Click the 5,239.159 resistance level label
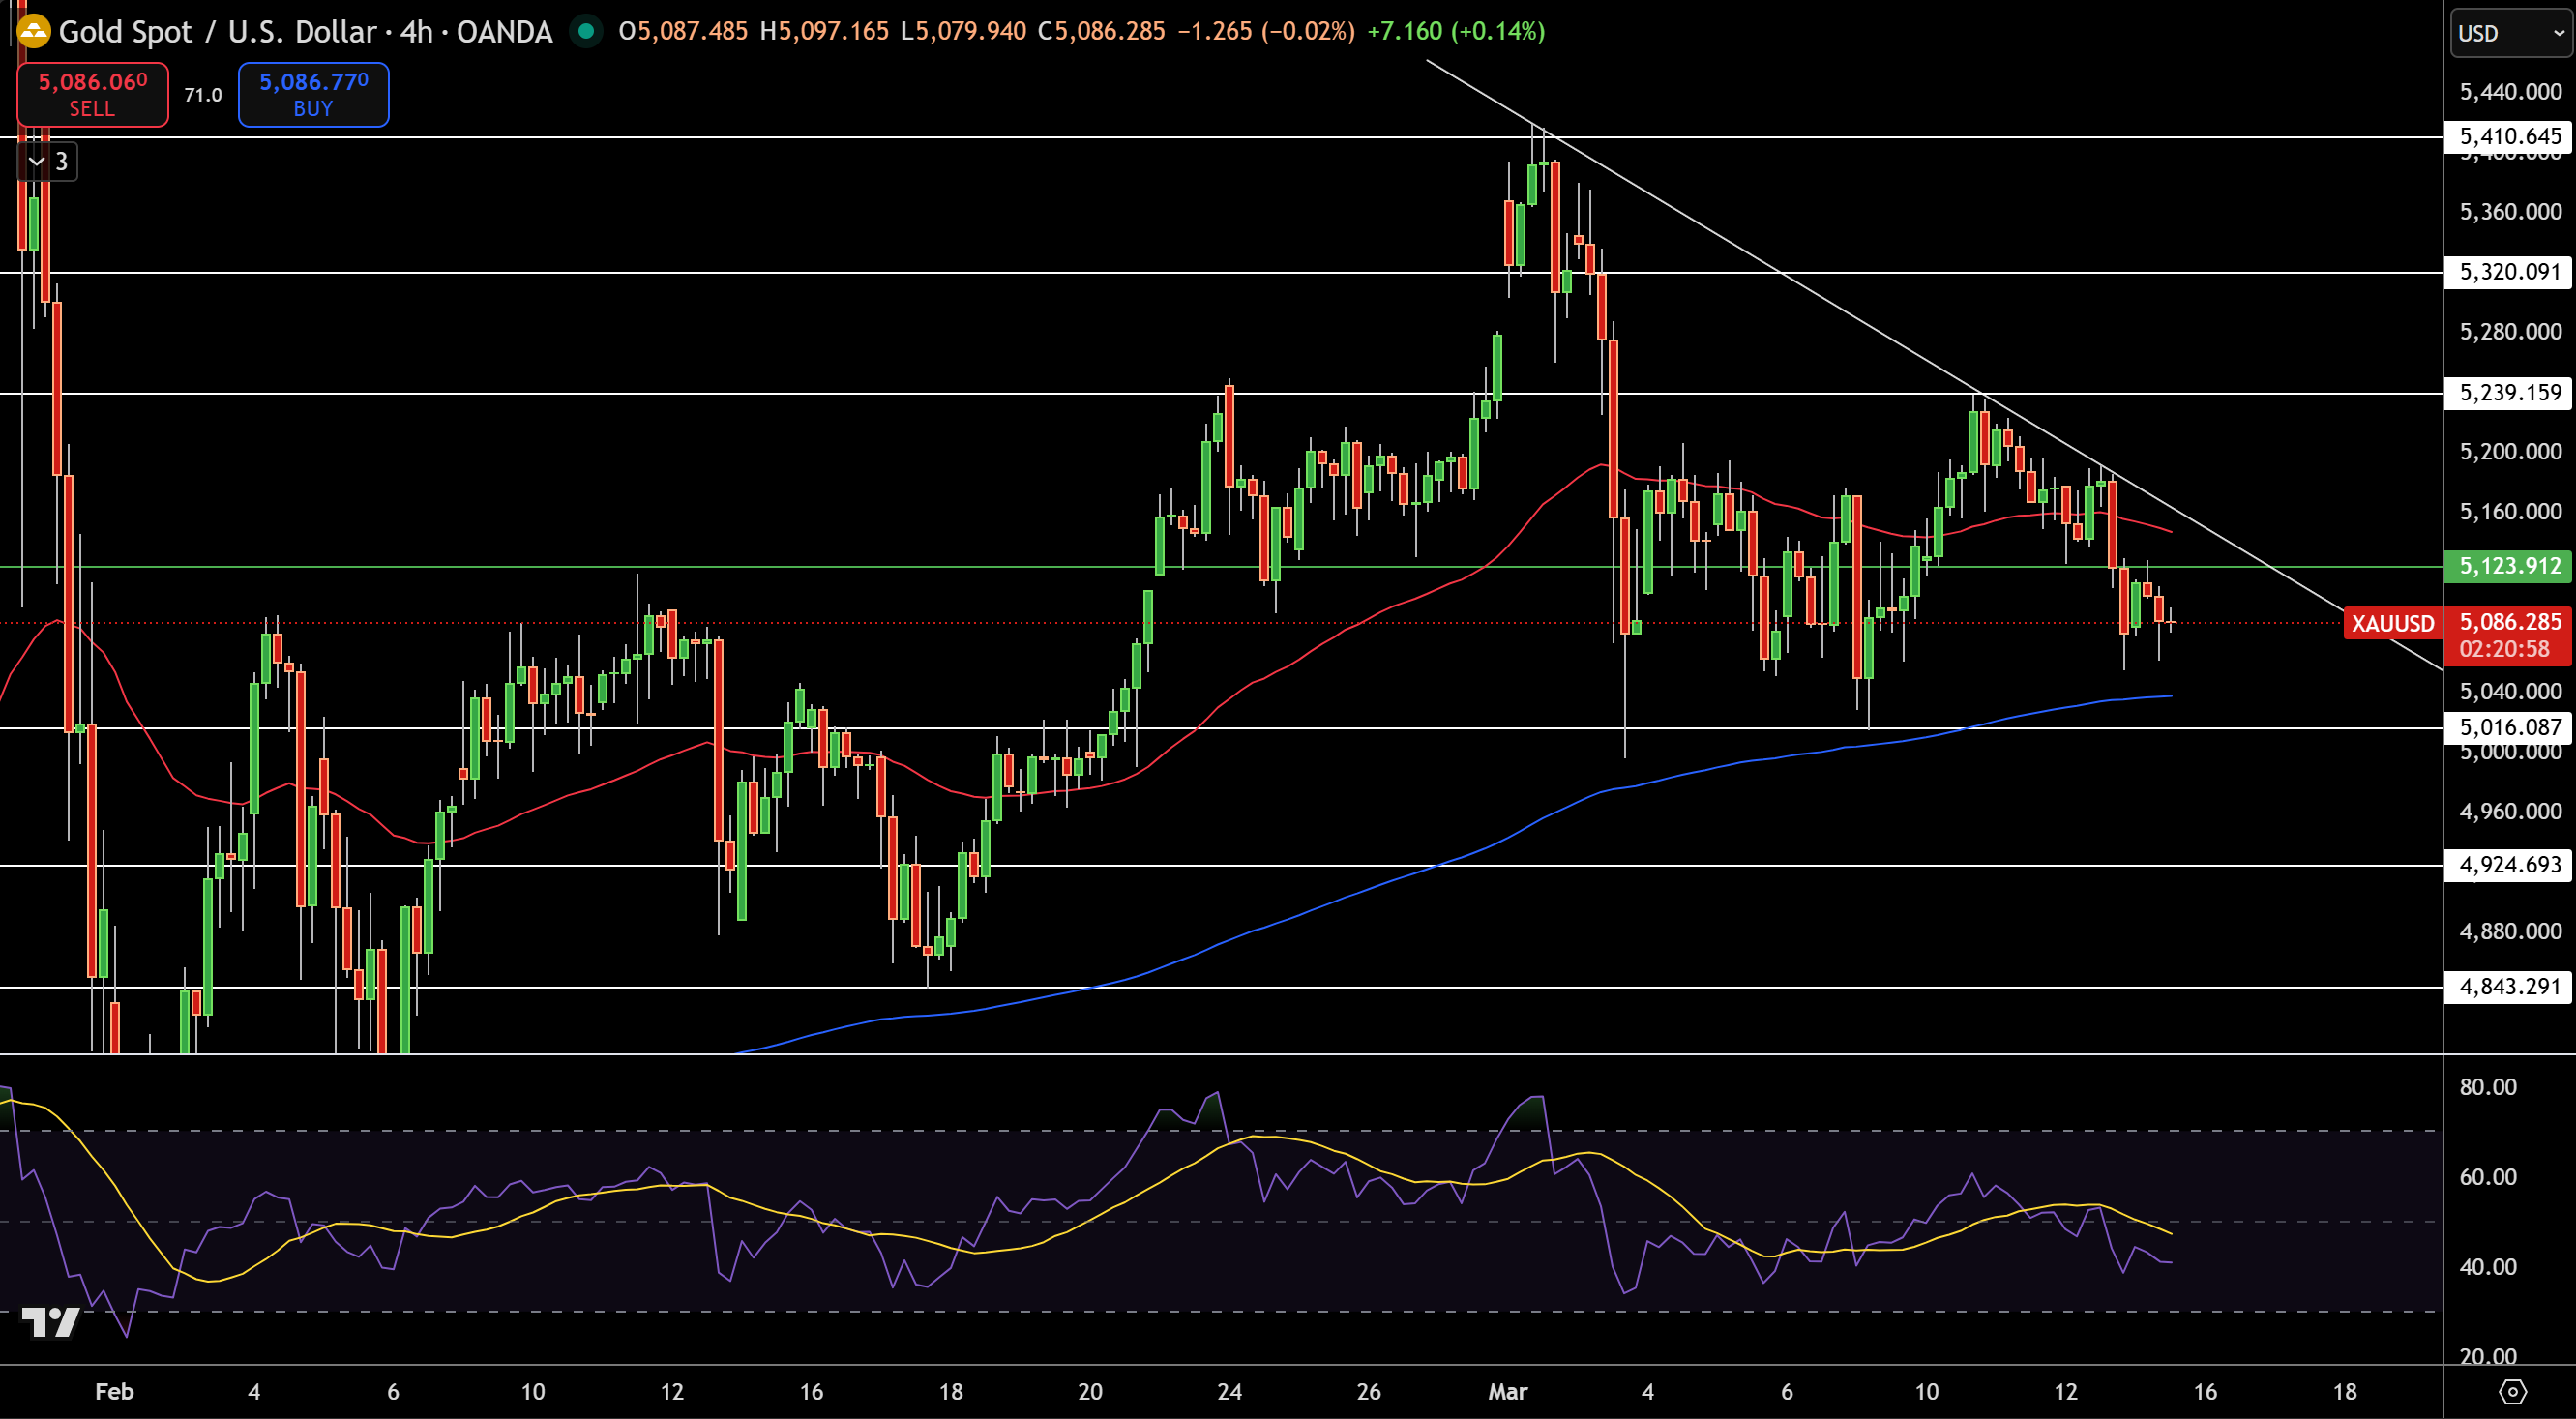Screen dimensions: 2576x1419 tap(2509, 392)
